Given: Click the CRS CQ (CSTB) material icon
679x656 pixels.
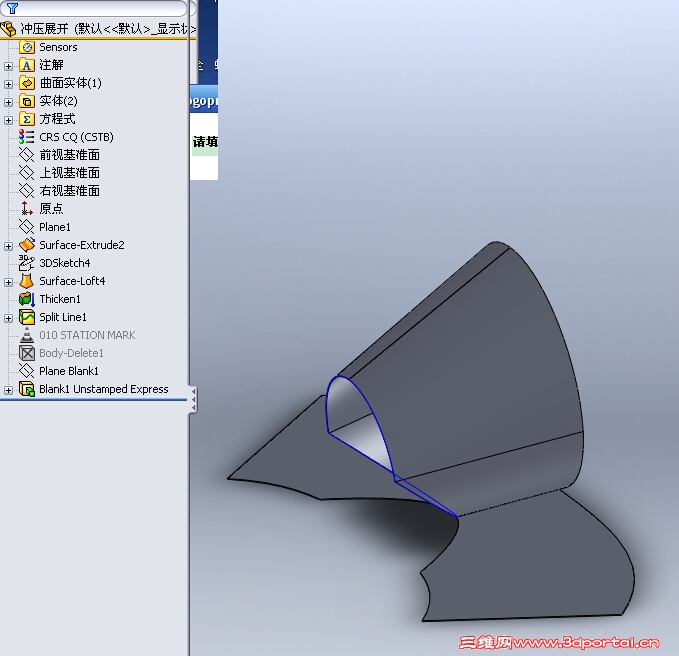Looking at the screenshot, I should click(x=27, y=137).
